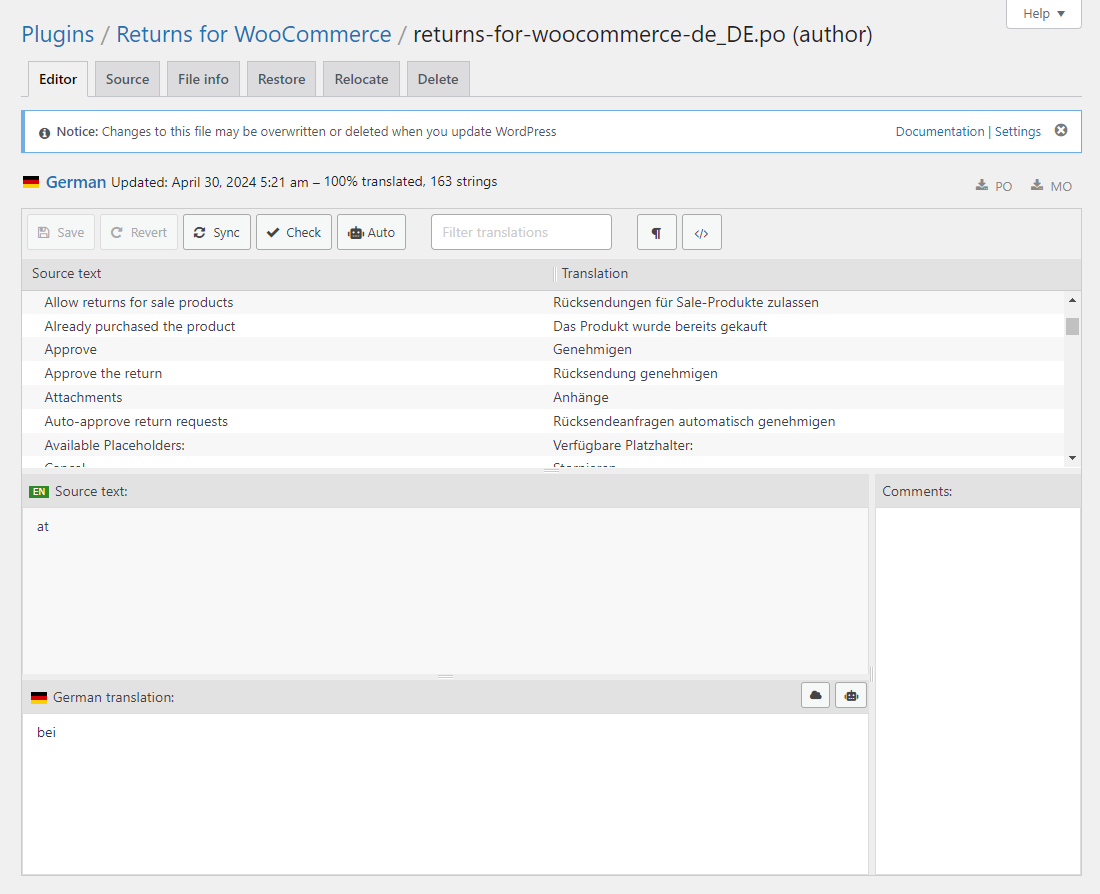Open the File info tab
The width and height of the screenshot is (1100, 894).
coord(203,79)
